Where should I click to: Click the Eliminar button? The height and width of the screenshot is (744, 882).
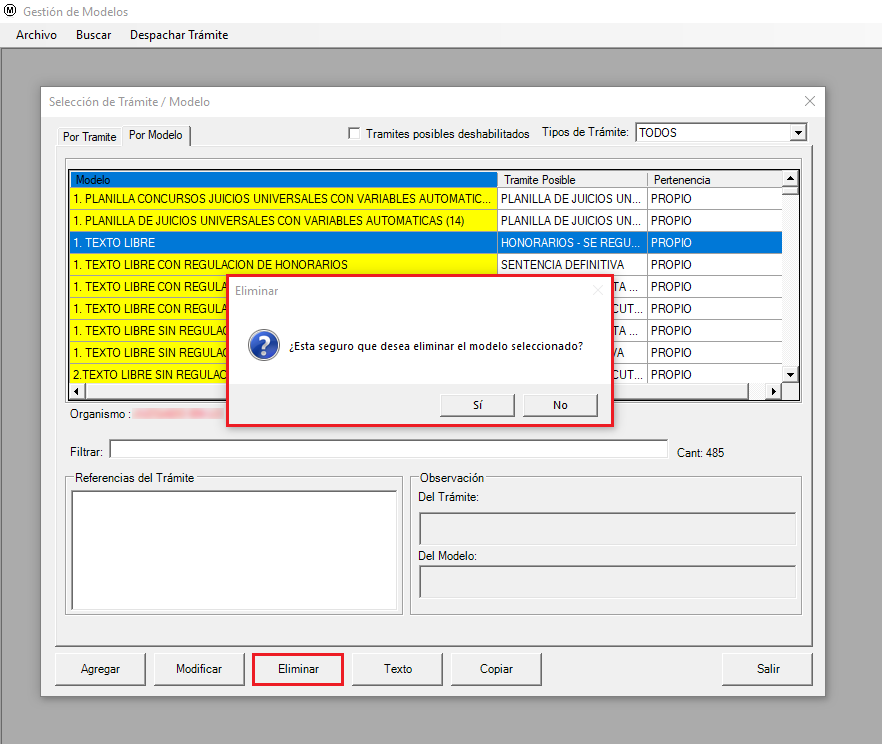298,669
